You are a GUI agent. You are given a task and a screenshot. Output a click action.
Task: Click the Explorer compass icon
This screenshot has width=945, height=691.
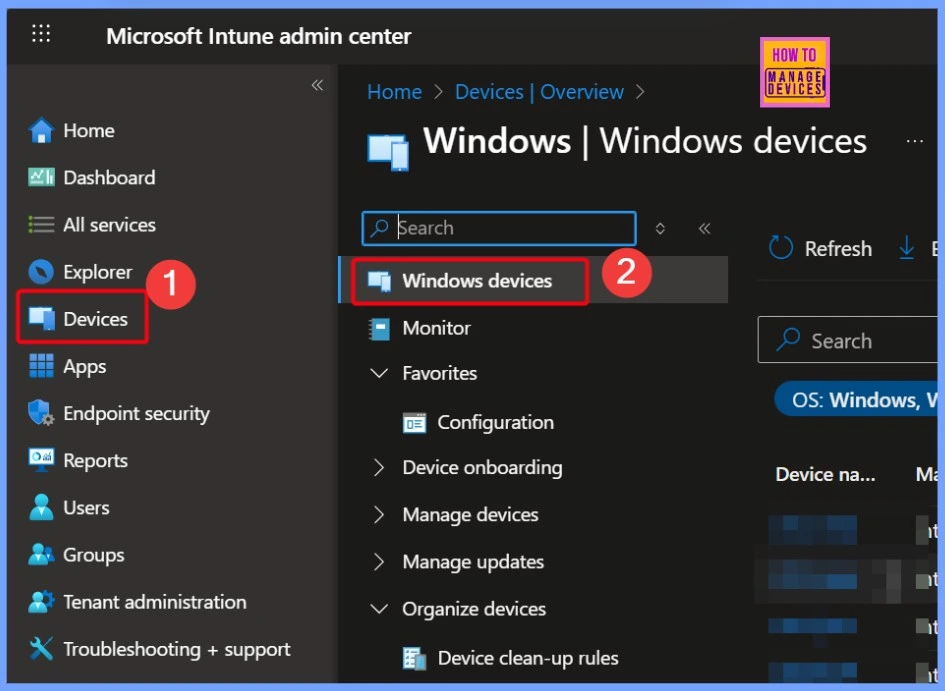41,272
